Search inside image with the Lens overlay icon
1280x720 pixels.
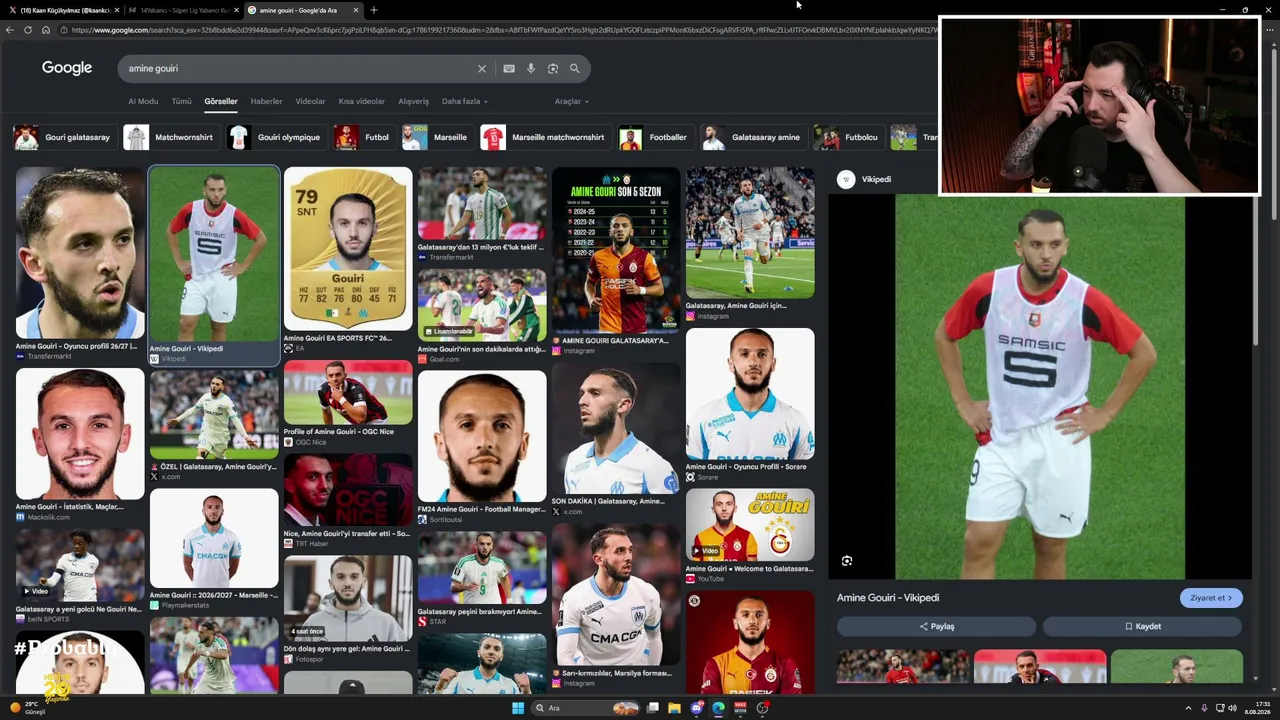coord(847,561)
